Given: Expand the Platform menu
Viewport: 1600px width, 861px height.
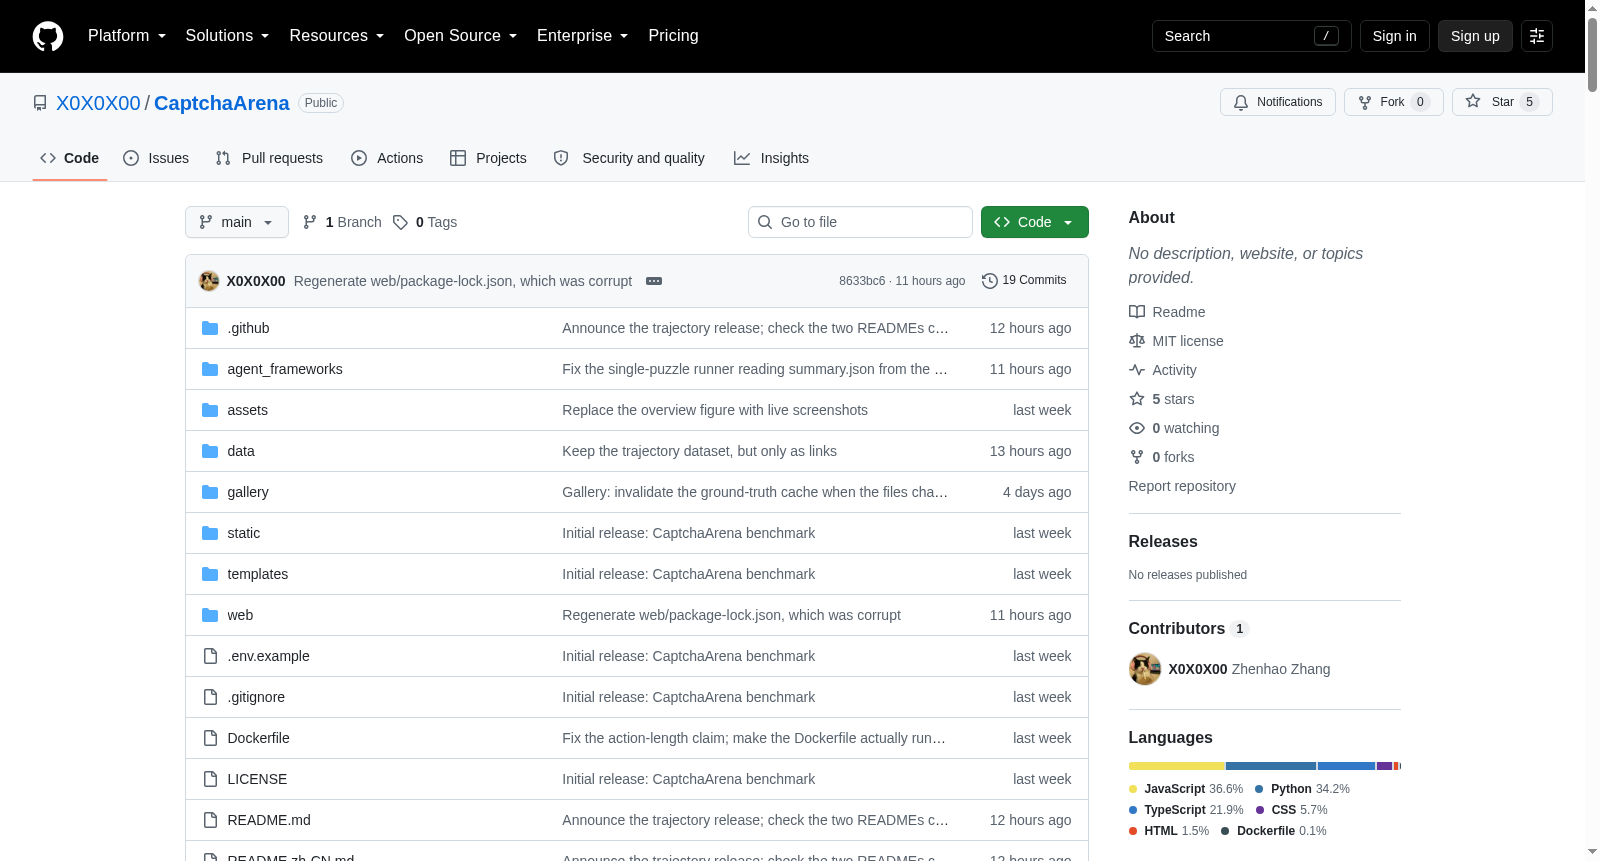Looking at the screenshot, I should (x=127, y=36).
